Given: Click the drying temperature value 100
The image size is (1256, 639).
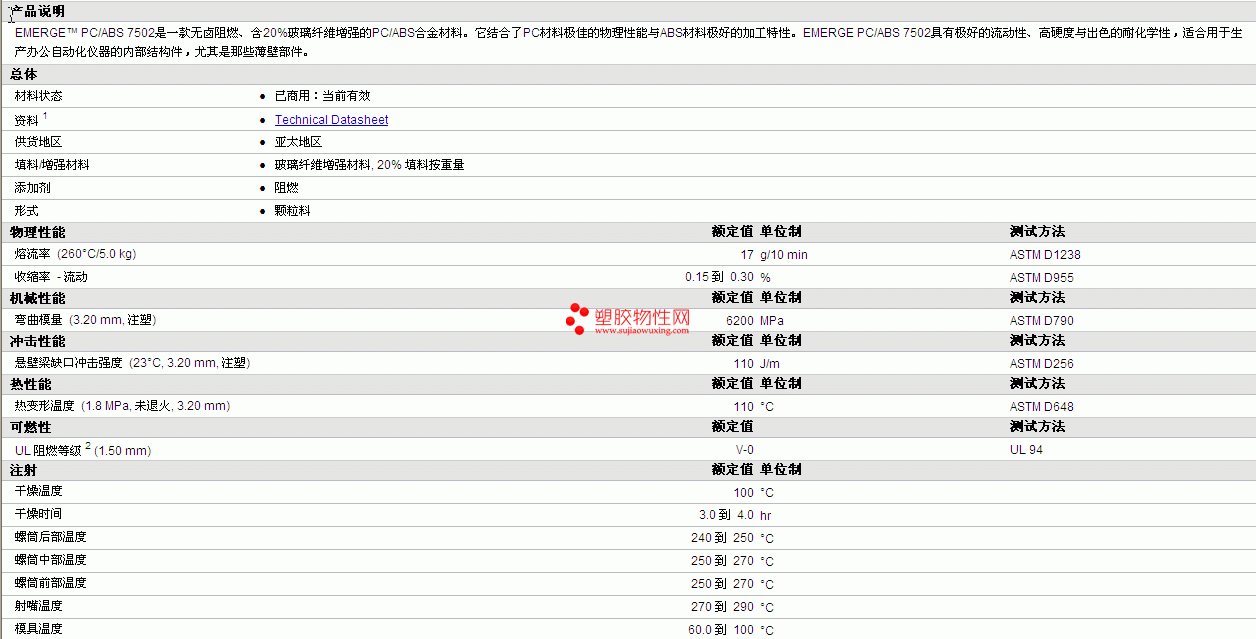Looking at the screenshot, I should 744,493.
